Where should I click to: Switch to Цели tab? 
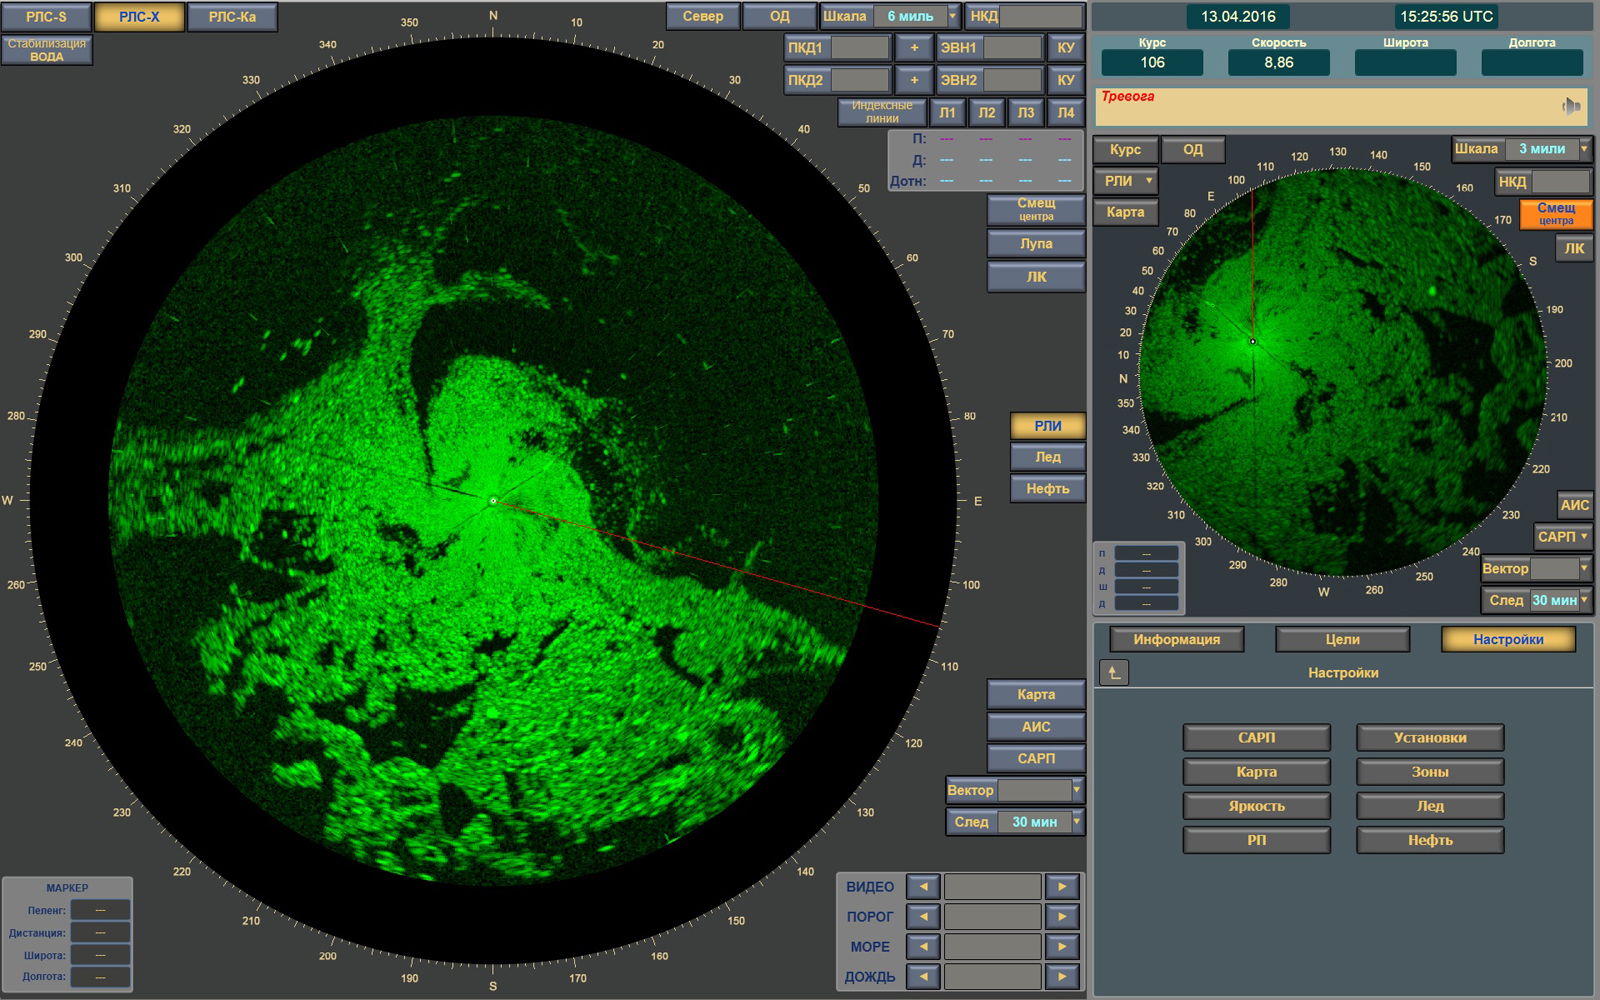(1342, 640)
